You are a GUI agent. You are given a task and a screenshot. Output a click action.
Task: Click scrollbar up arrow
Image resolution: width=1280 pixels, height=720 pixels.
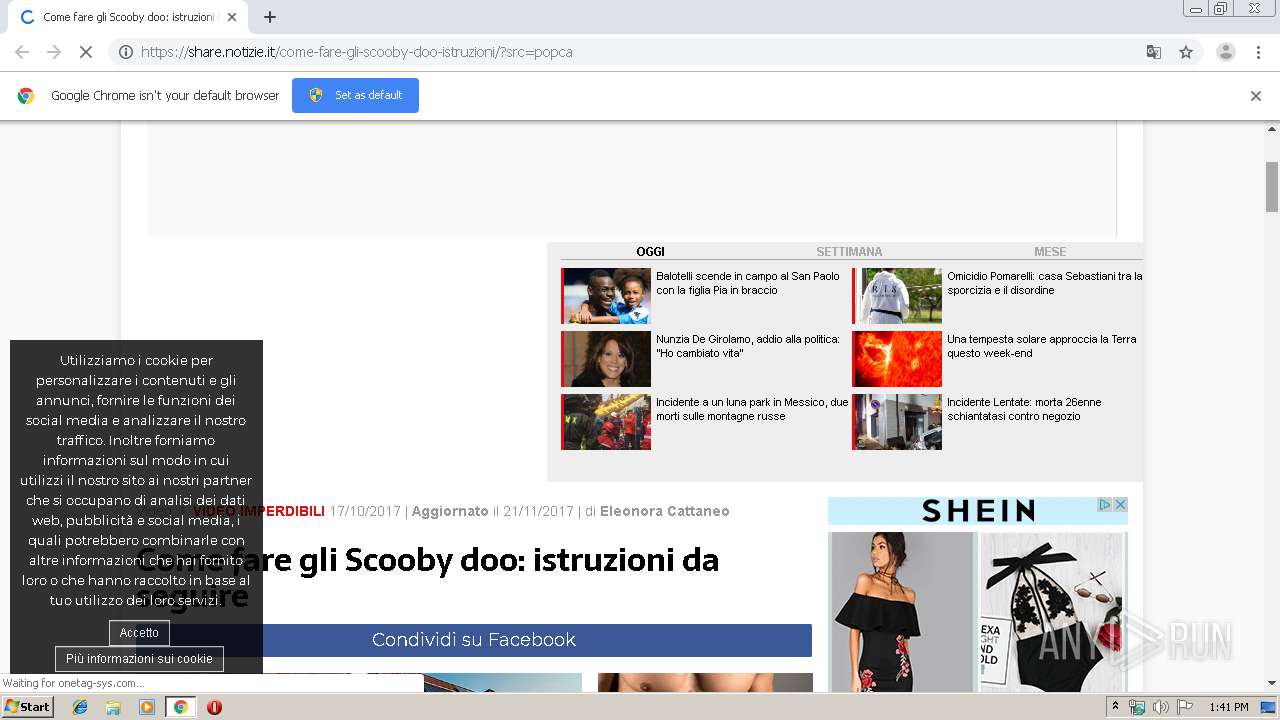click(1272, 129)
